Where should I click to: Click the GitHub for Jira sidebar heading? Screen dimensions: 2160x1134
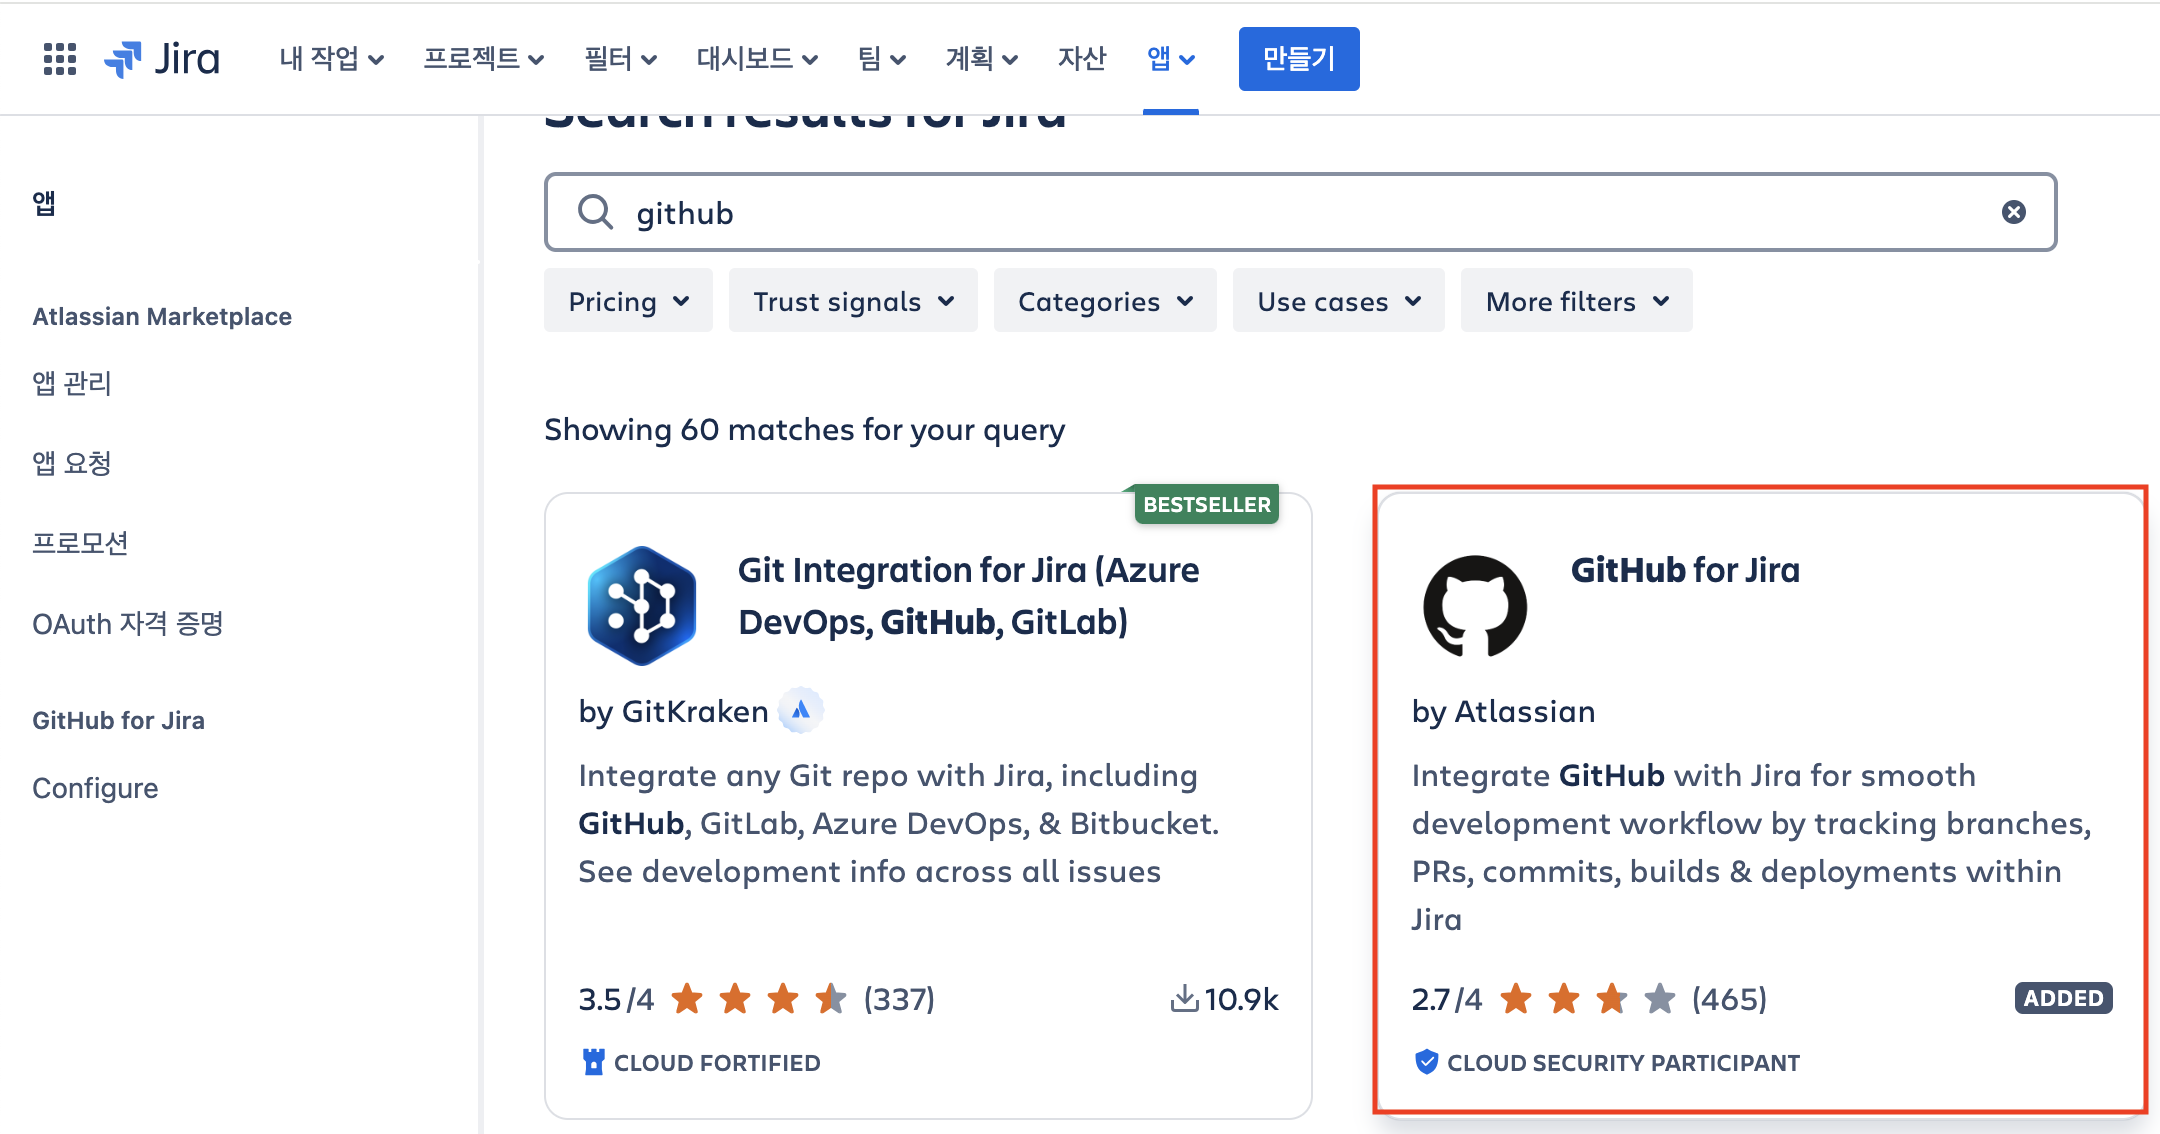point(118,720)
